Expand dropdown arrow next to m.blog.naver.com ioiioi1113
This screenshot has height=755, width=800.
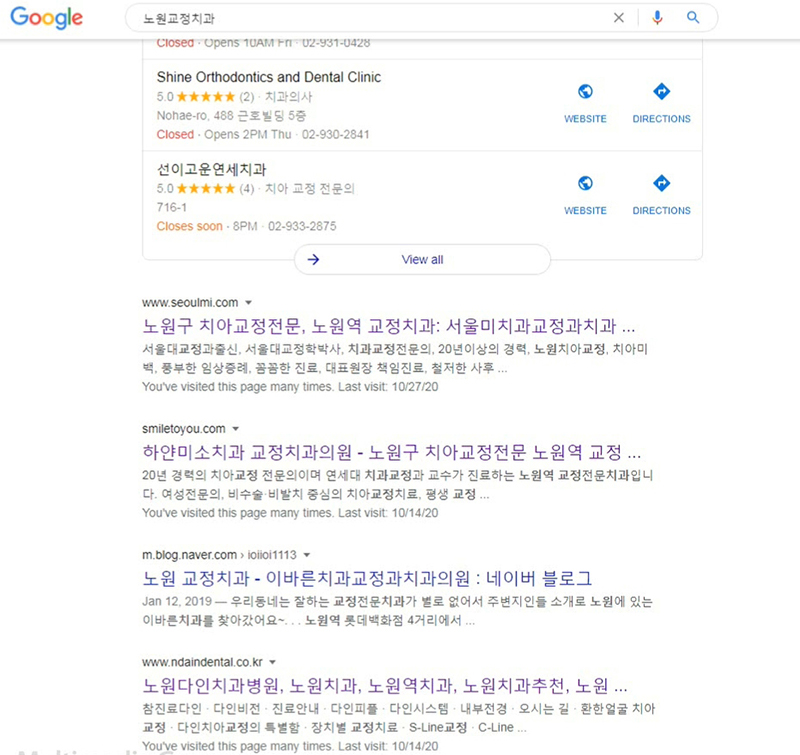coord(307,555)
